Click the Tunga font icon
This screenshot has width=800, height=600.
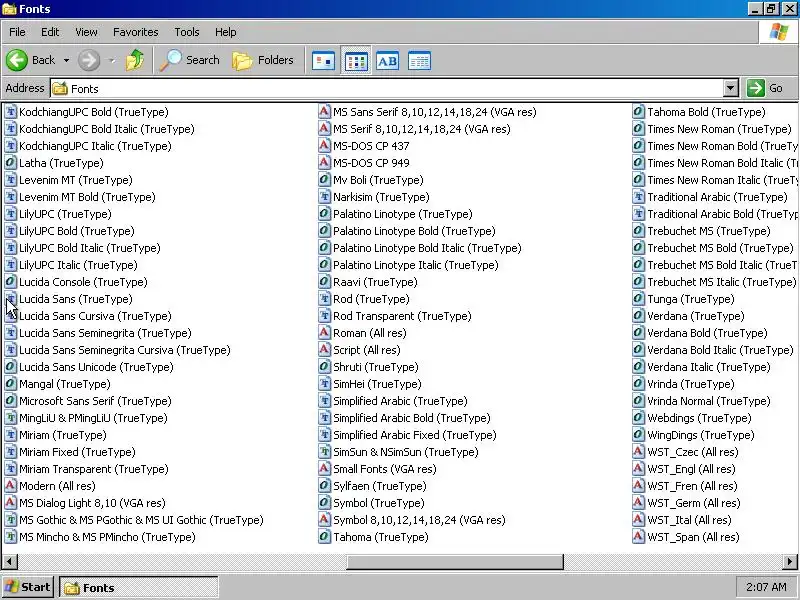click(638, 299)
